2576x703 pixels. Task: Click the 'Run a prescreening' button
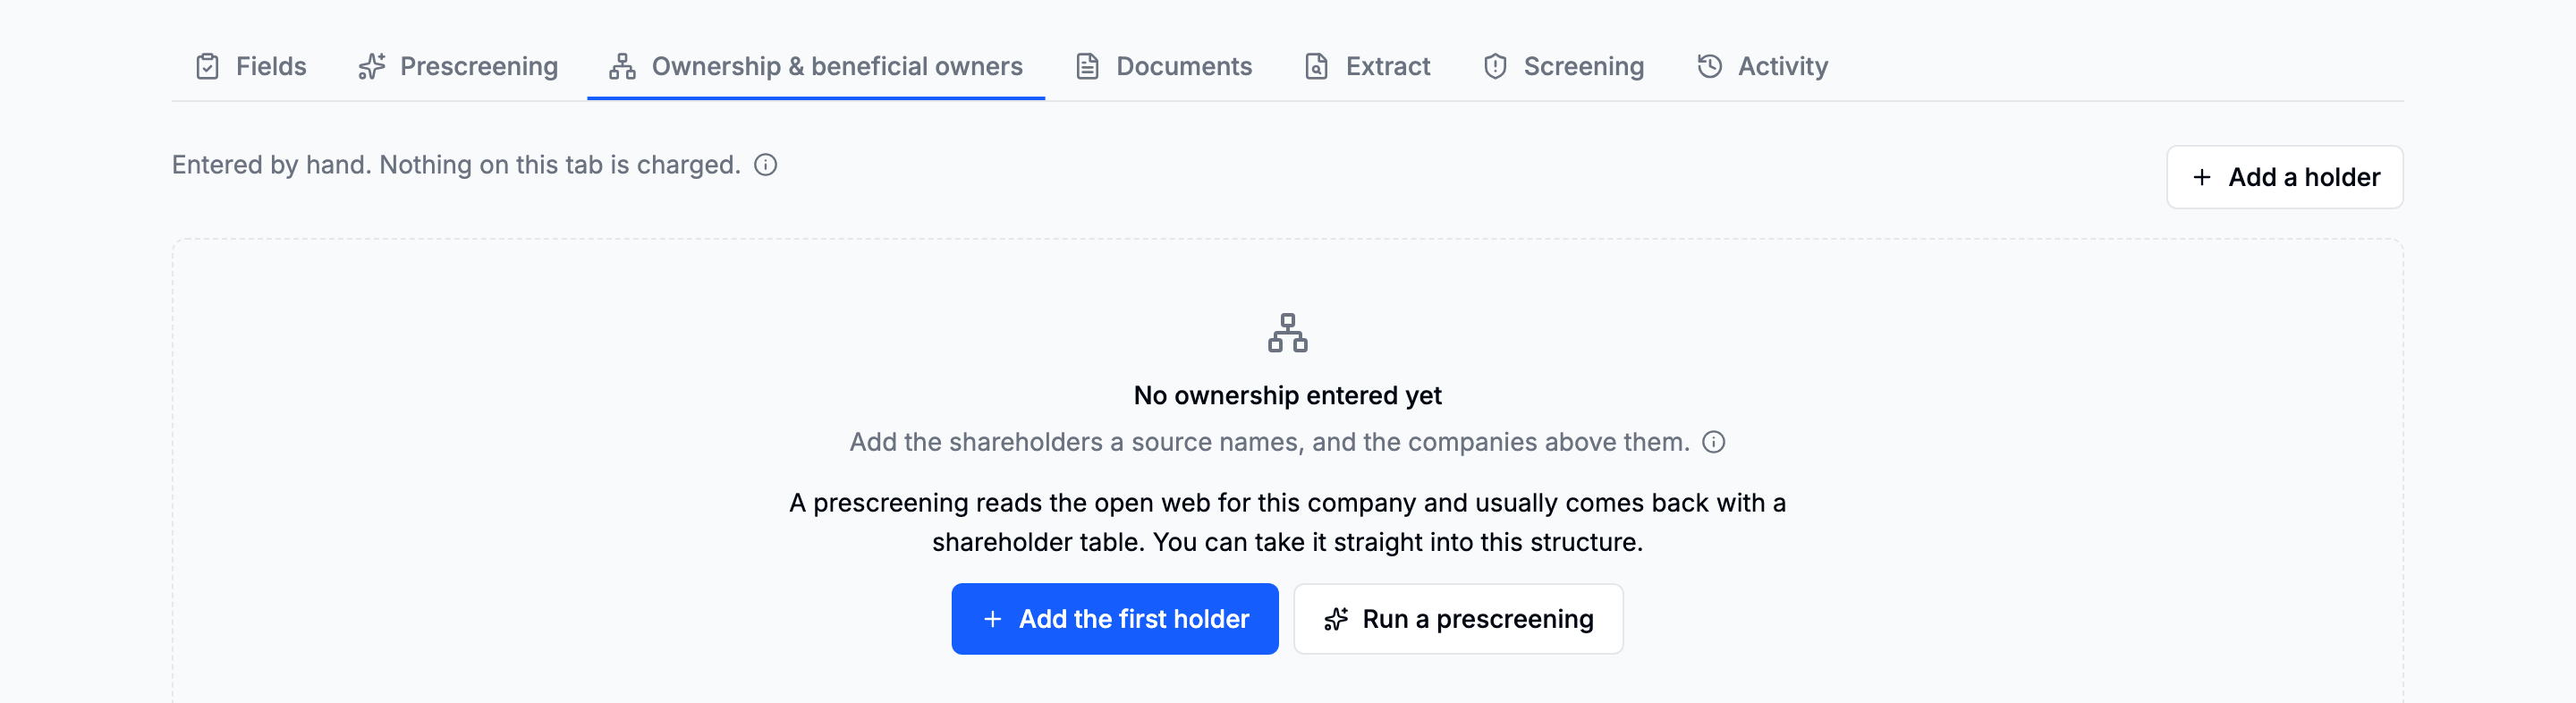point(1457,619)
